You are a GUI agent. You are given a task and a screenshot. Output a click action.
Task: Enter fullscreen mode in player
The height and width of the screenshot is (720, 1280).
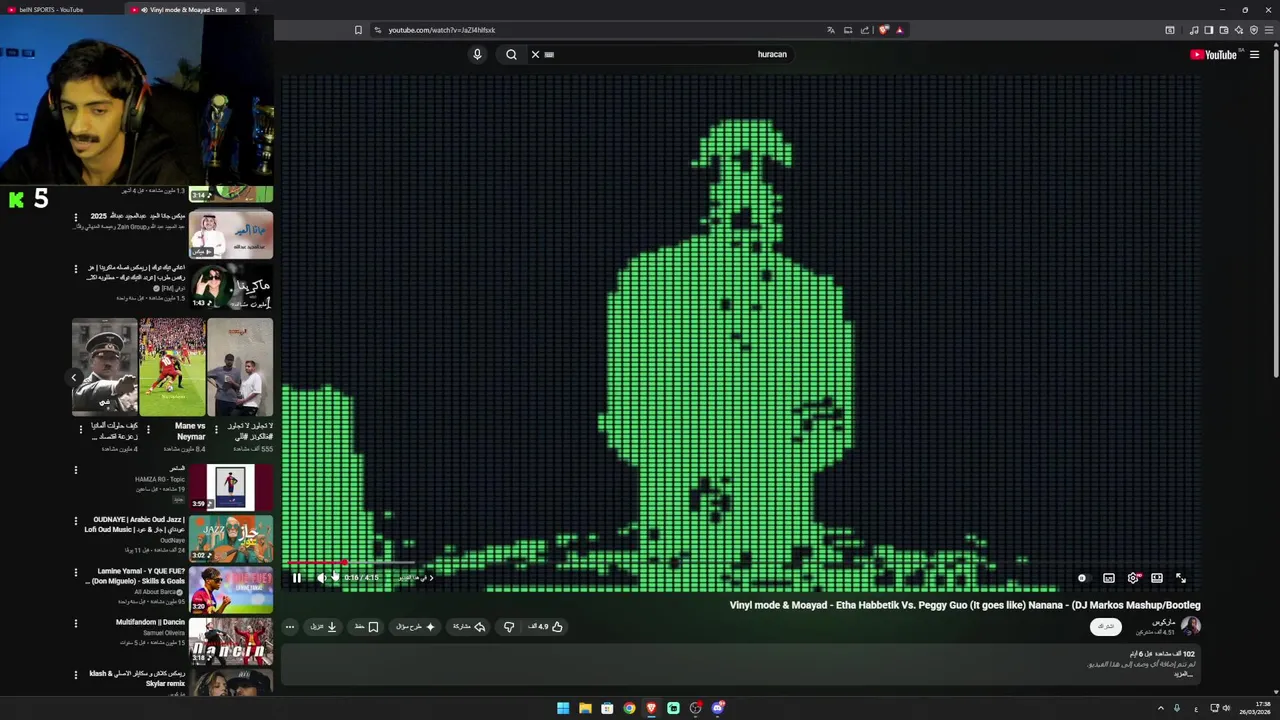[x=1181, y=578]
